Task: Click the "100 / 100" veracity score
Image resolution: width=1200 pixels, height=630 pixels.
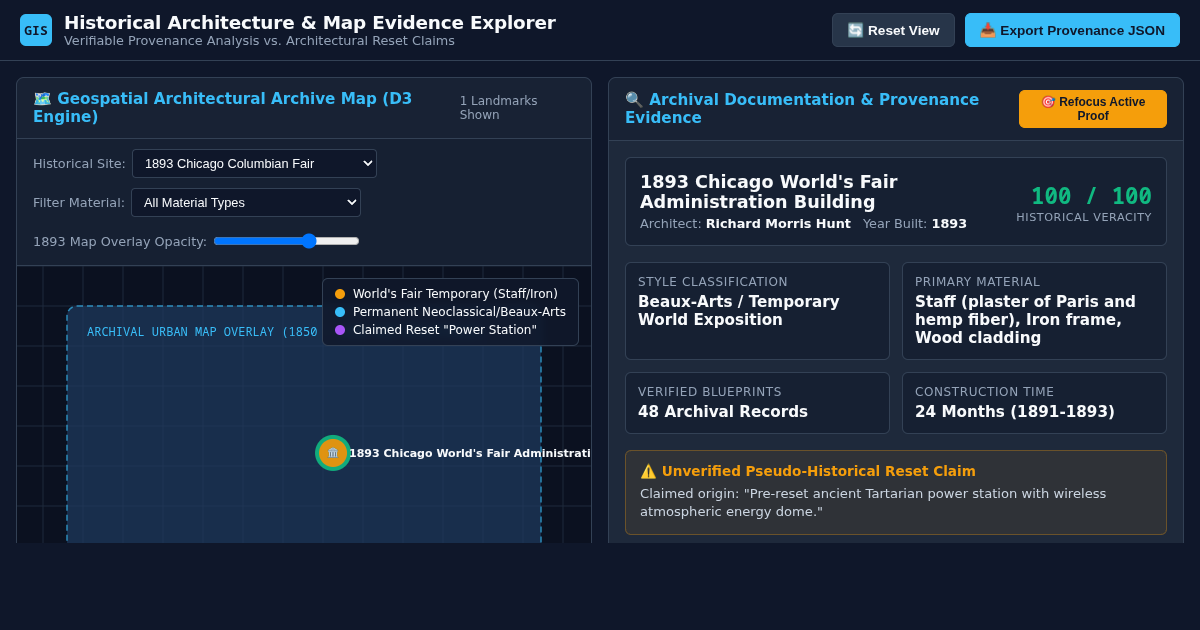Action: (1091, 196)
